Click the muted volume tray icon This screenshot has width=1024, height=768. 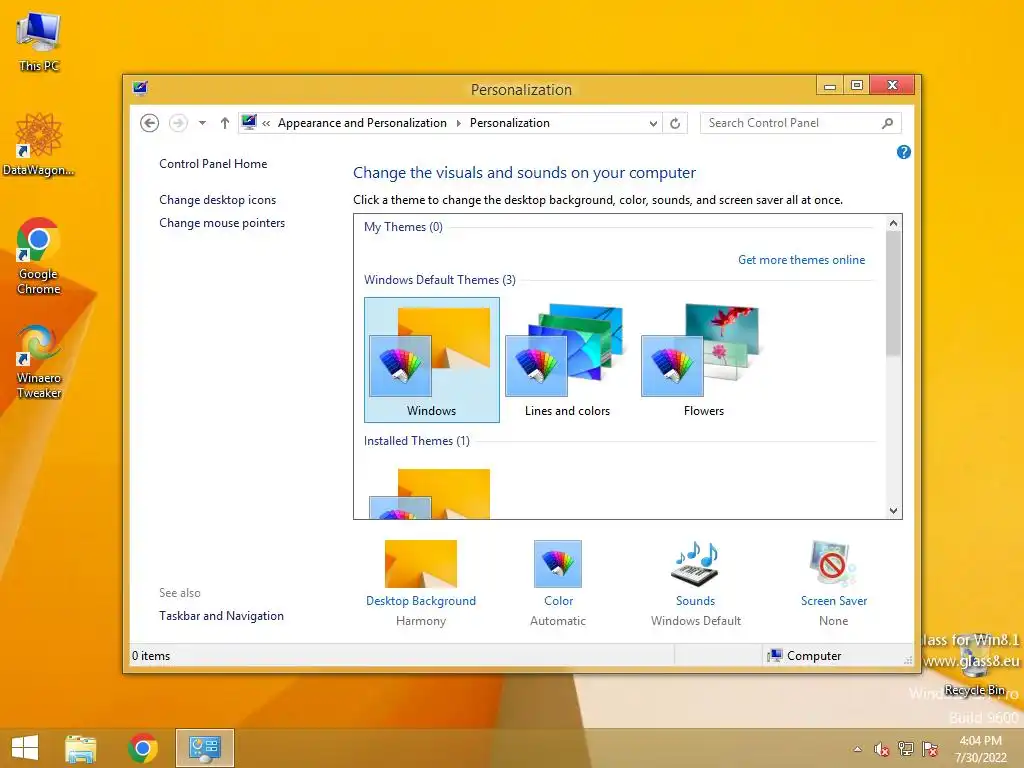[881, 749]
